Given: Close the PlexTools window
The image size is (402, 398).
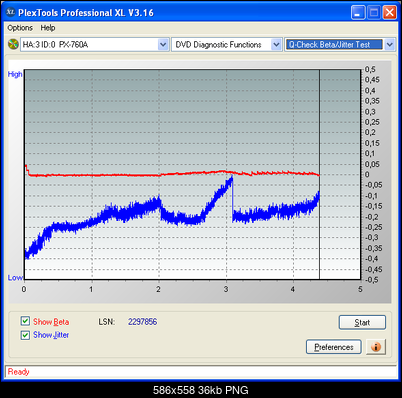Looking at the screenshot, I should [x=389, y=13].
